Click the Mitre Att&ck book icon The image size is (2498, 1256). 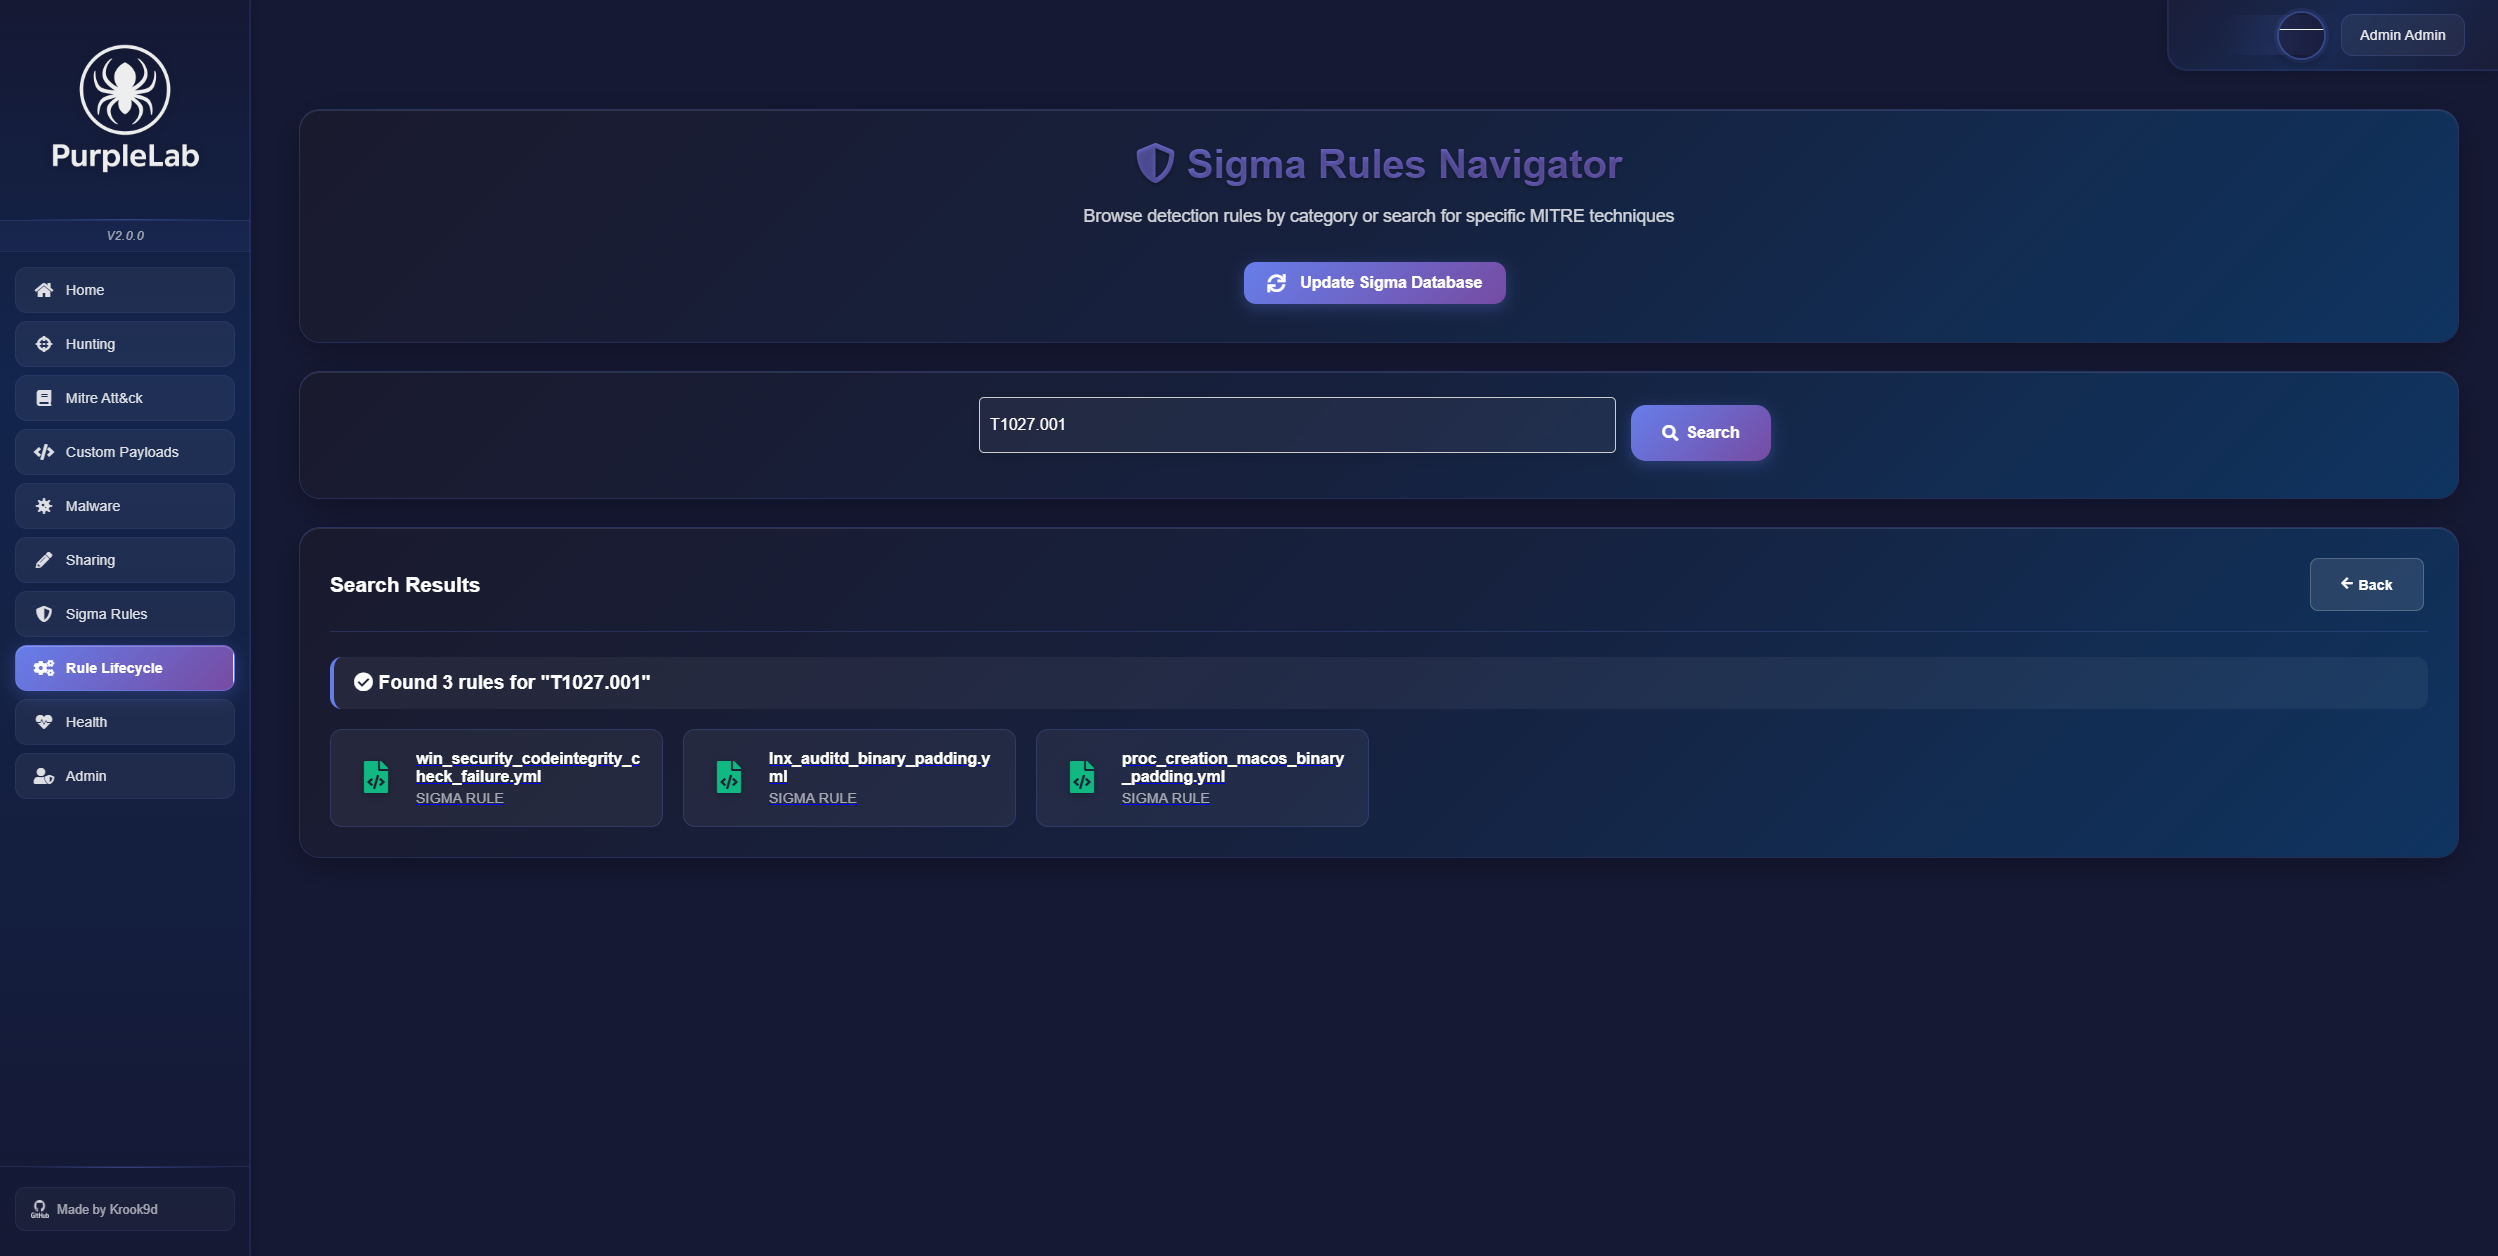coord(44,398)
